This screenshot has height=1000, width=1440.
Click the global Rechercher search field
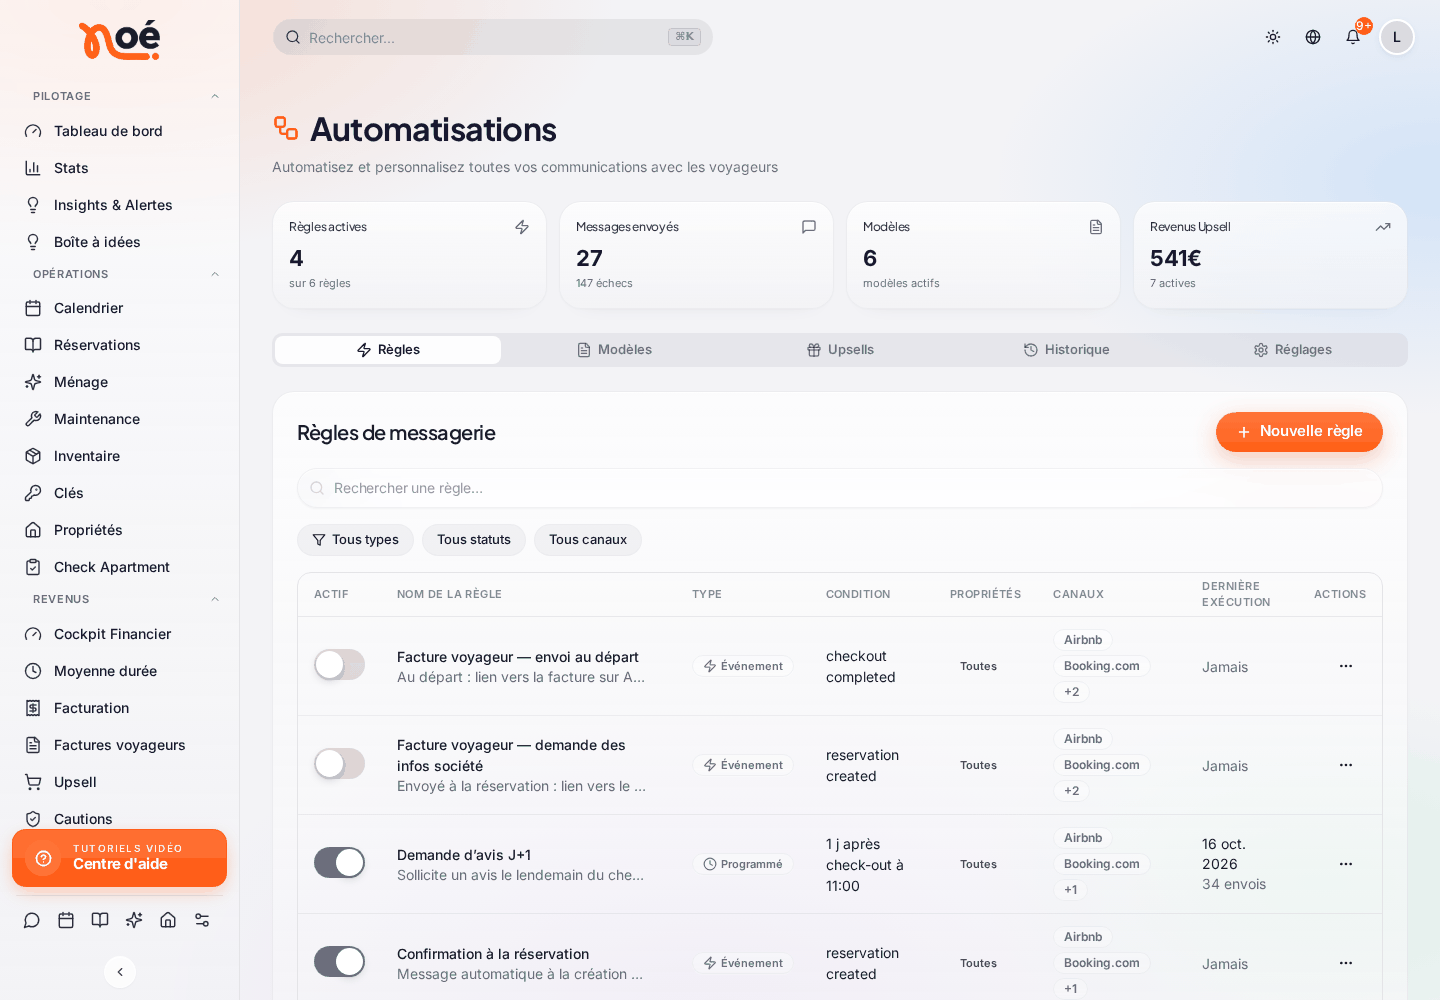(x=492, y=37)
